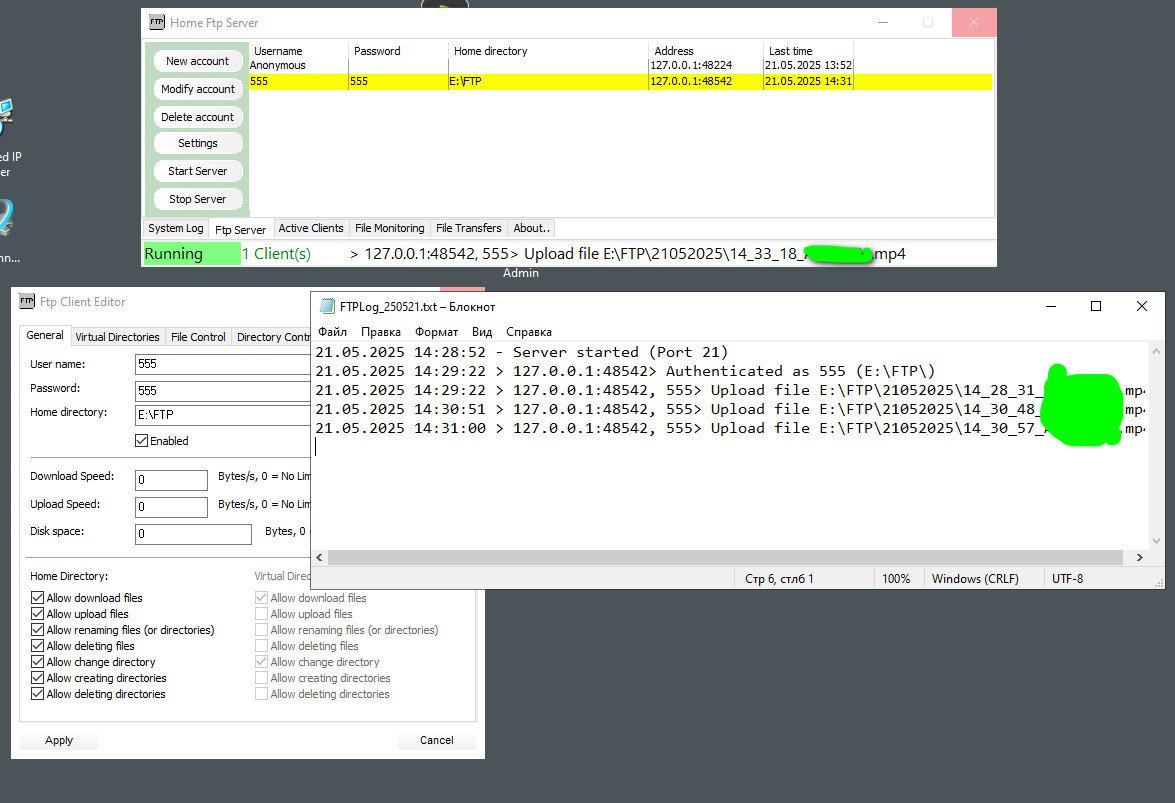Click the Notepad scroll down arrow
1175x803 pixels.
1156,540
